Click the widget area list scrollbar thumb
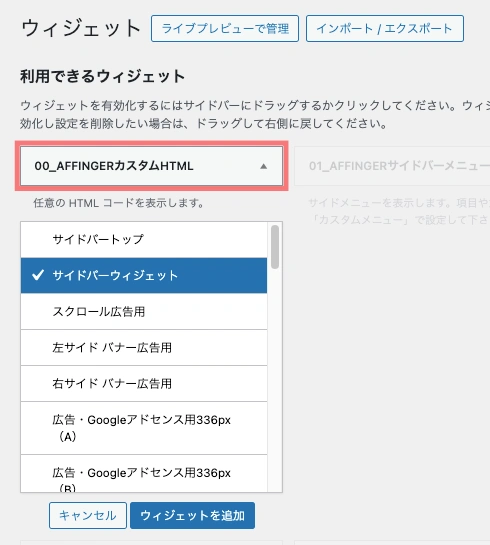The image size is (490, 545). coord(275,247)
